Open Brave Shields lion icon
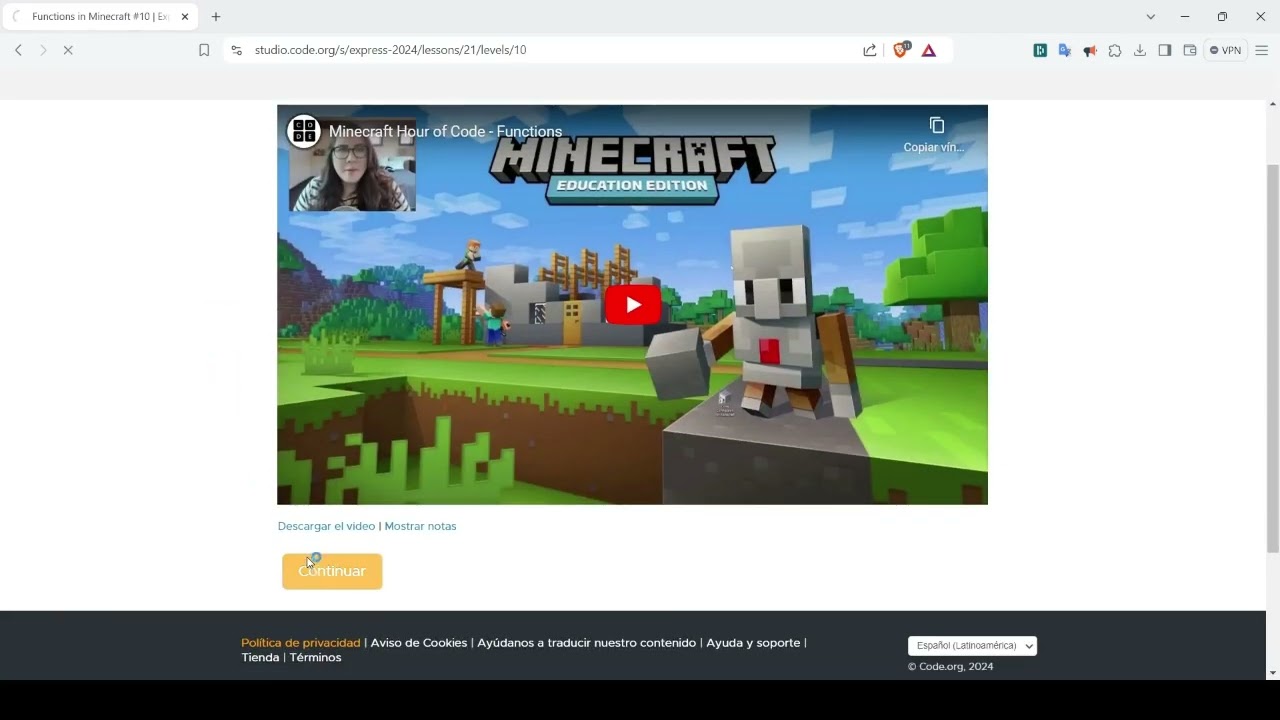The height and width of the screenshot is (720, 1280). pos(900,50)
